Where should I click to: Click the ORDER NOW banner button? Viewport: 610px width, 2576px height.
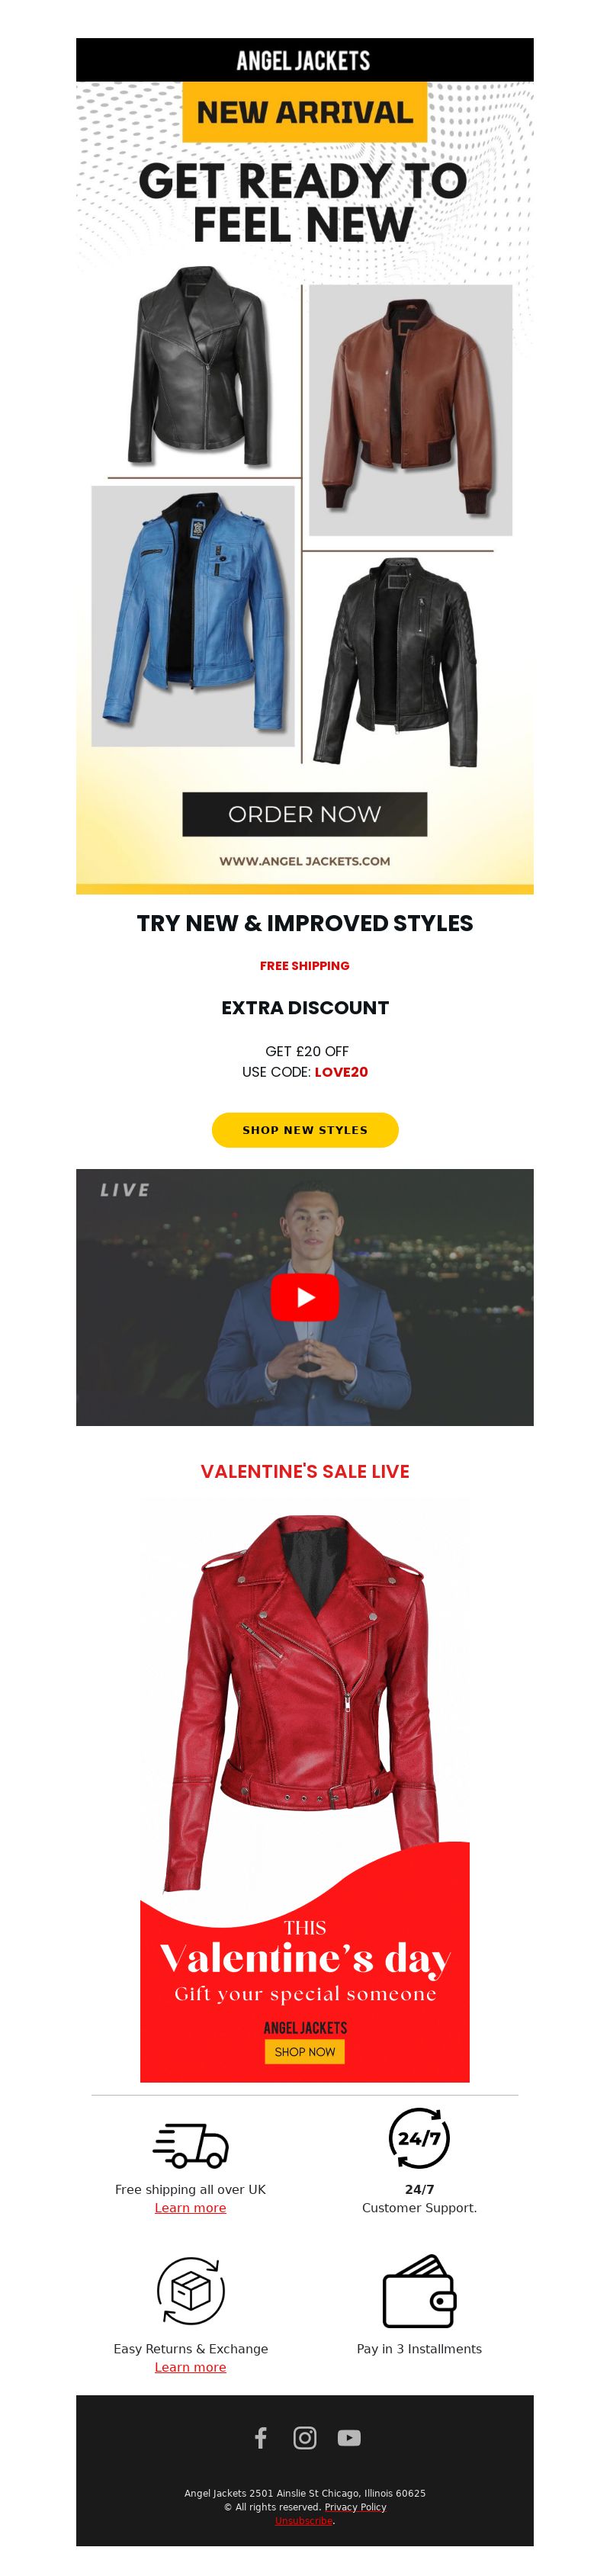pos(305,814)
